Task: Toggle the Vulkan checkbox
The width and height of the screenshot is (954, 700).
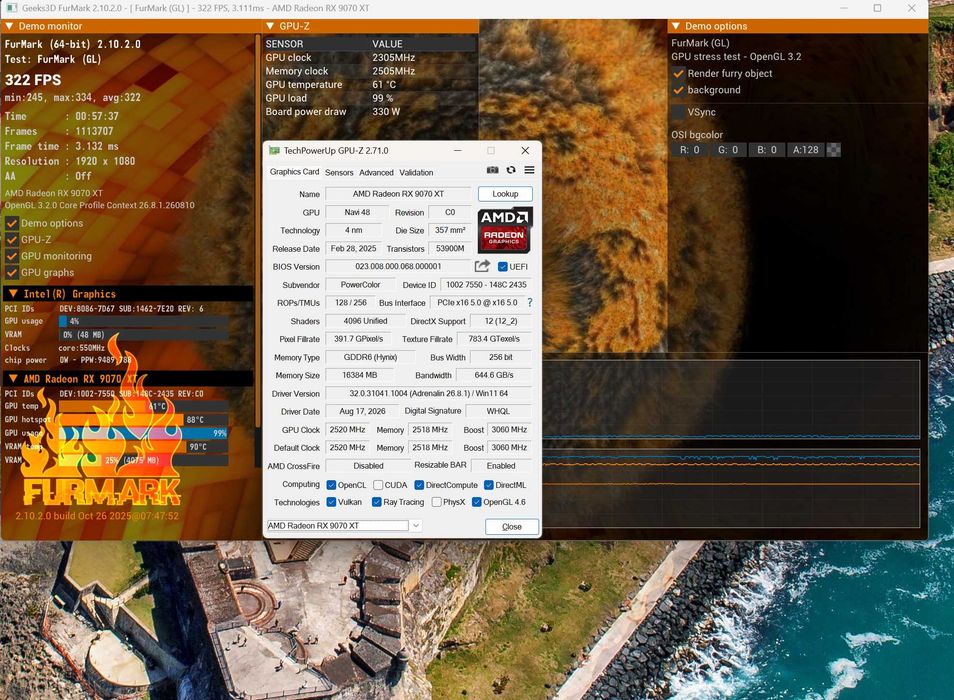Action: 331,502
